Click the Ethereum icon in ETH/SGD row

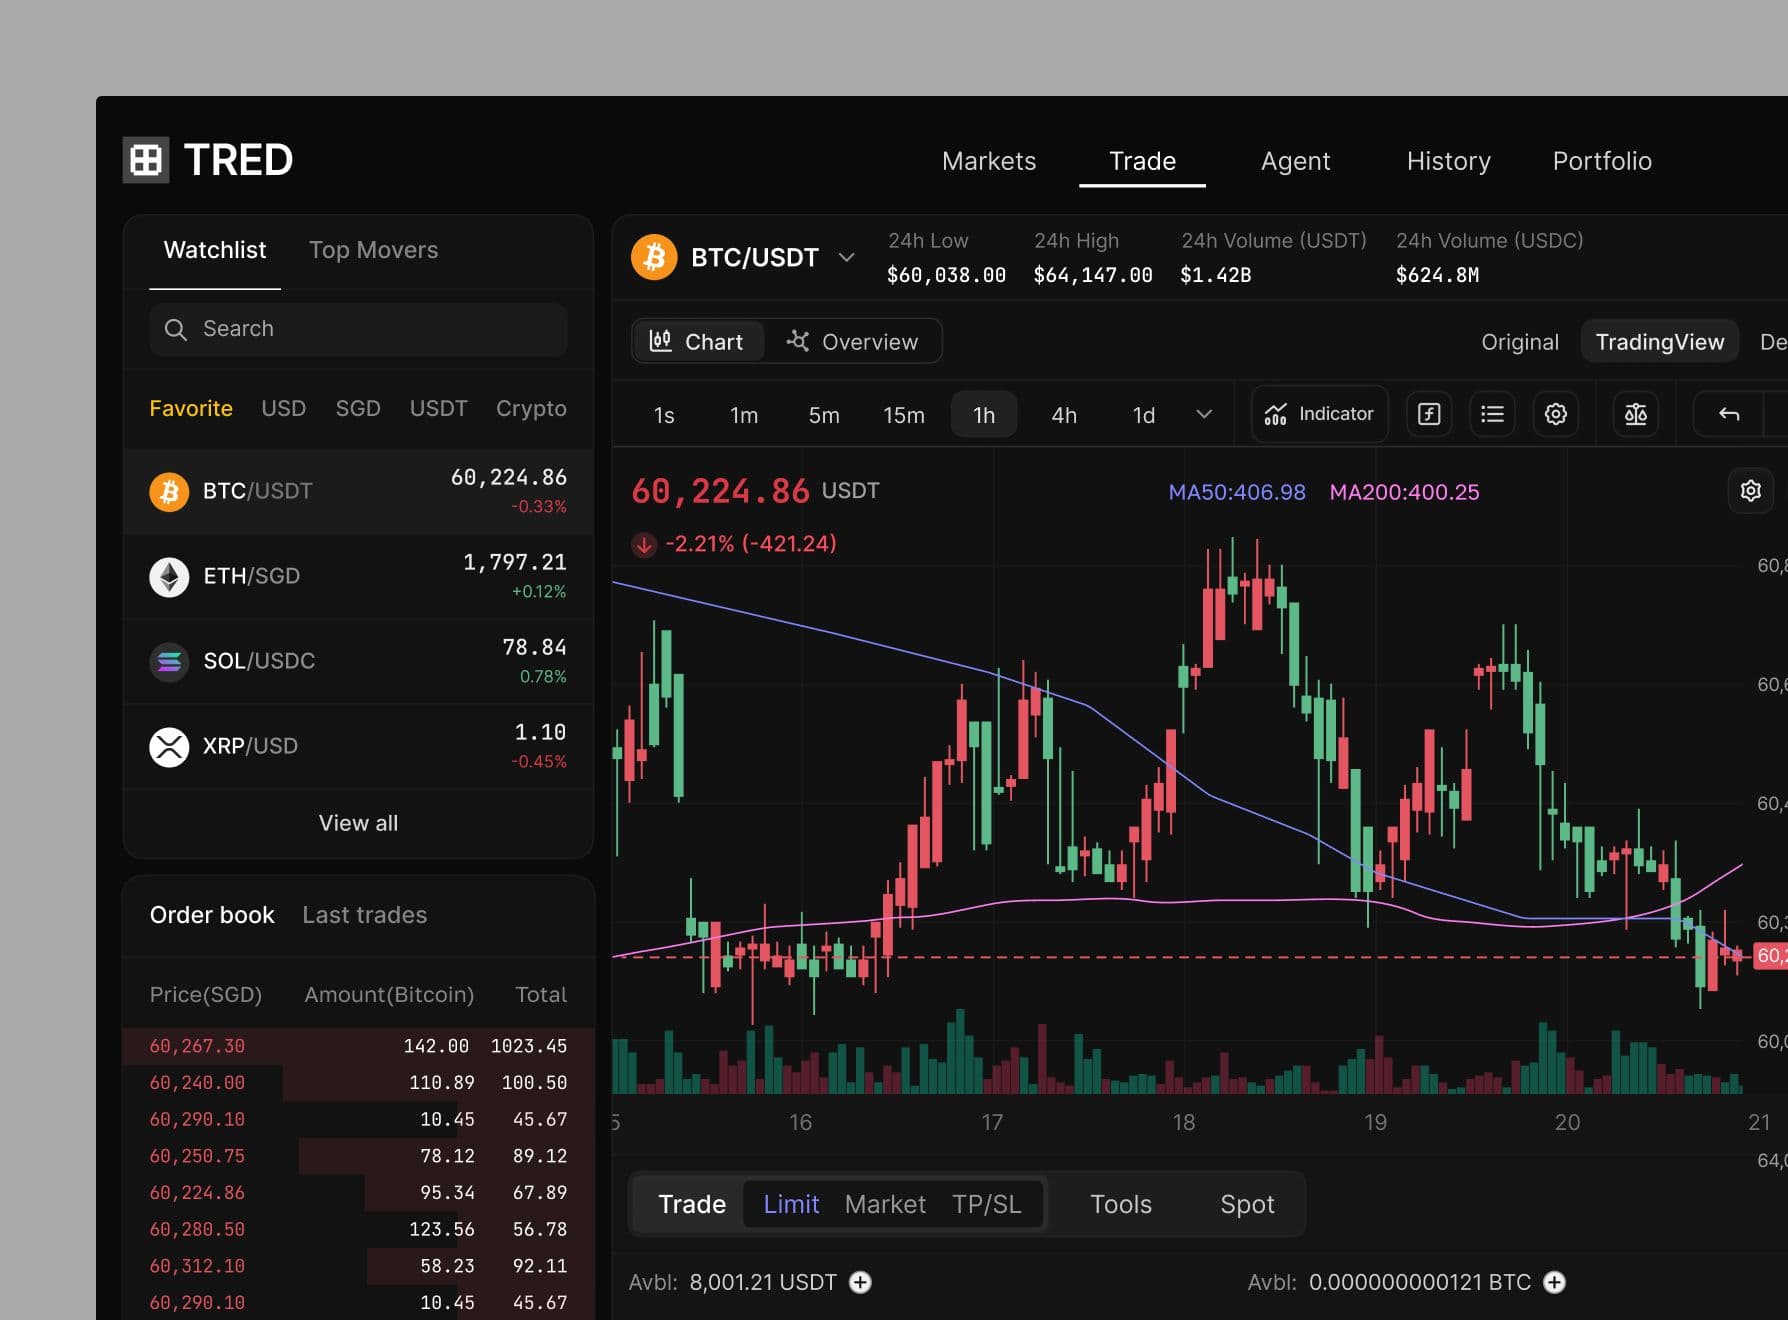[169, 577]
